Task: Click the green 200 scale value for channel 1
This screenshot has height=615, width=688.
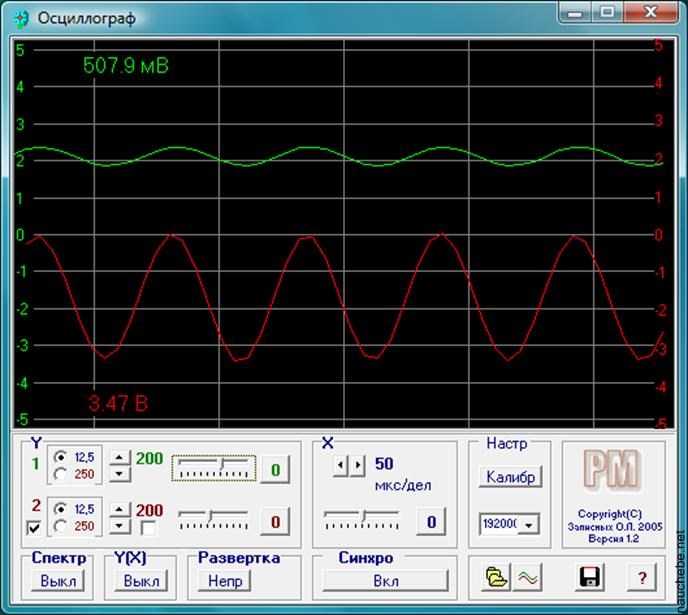Action: pos(149,458)
